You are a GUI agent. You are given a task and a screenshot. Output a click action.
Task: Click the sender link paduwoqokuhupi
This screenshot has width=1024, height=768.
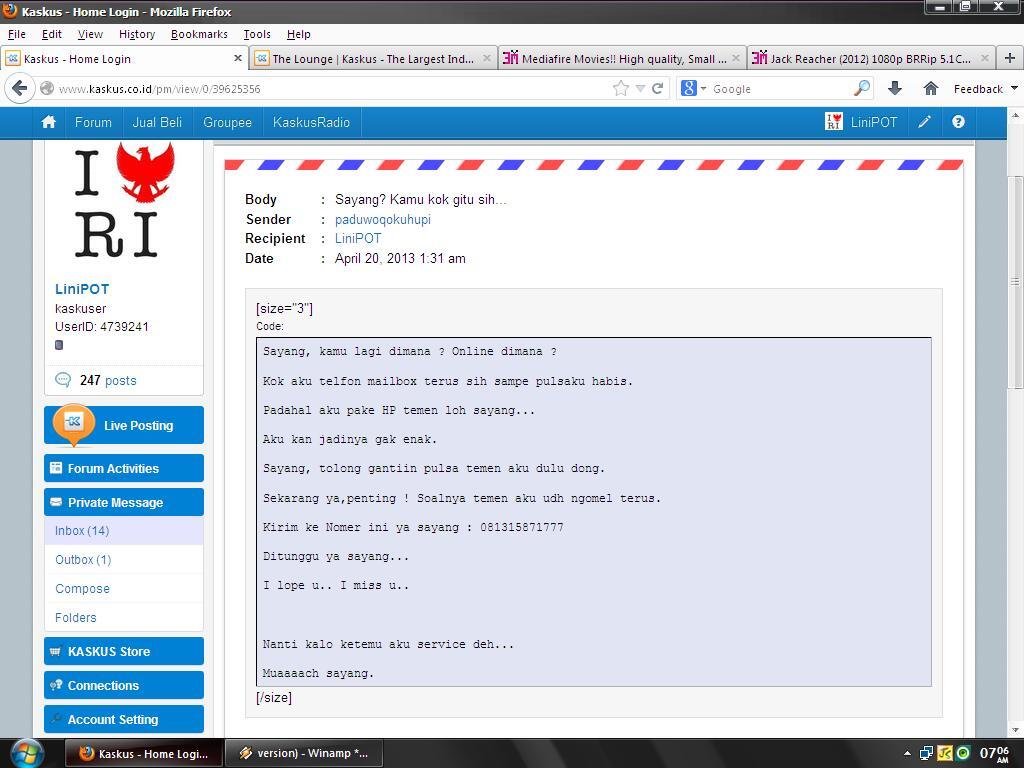pos(383,219)
